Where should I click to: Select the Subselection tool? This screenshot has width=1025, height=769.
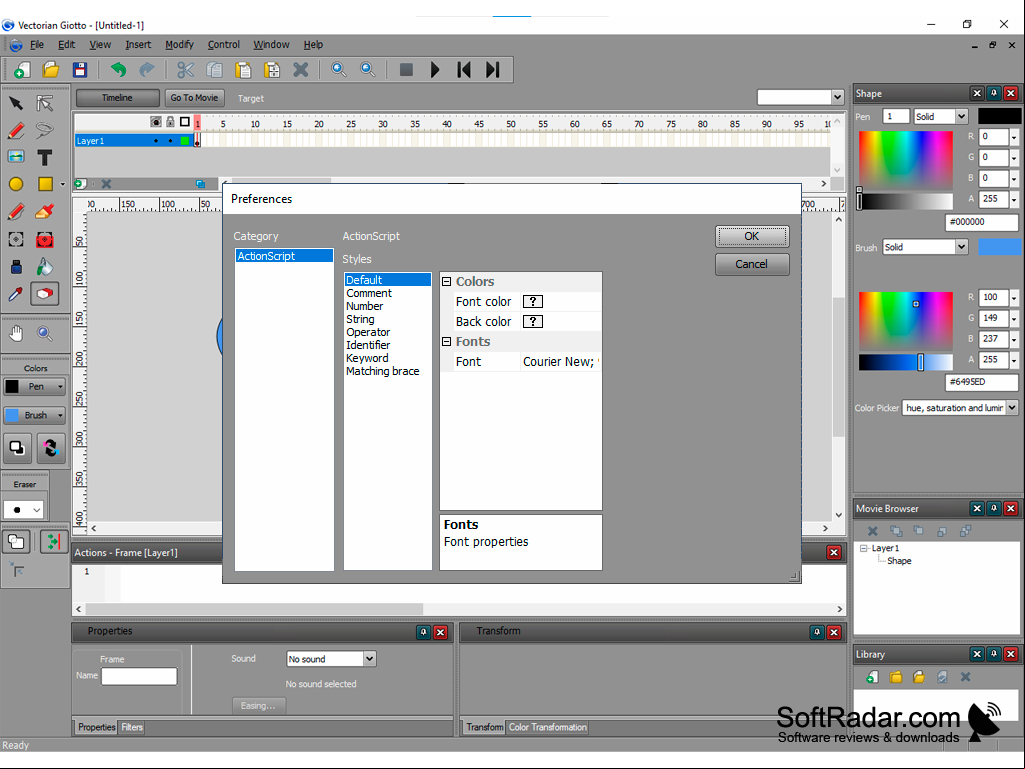(x=44, y=103)
